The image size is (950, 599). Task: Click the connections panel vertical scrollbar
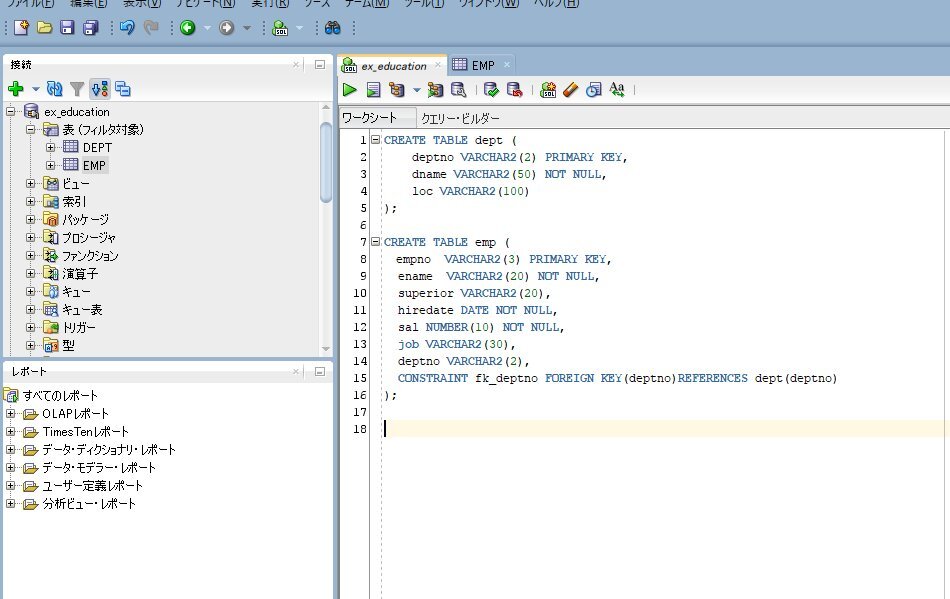point(326,160)
